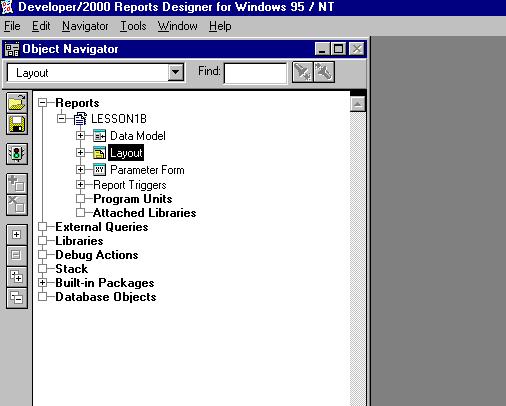This screenshot has width=506, height=406.
Task: Select the Debug Actions tree label
Action: click(97, 255)
